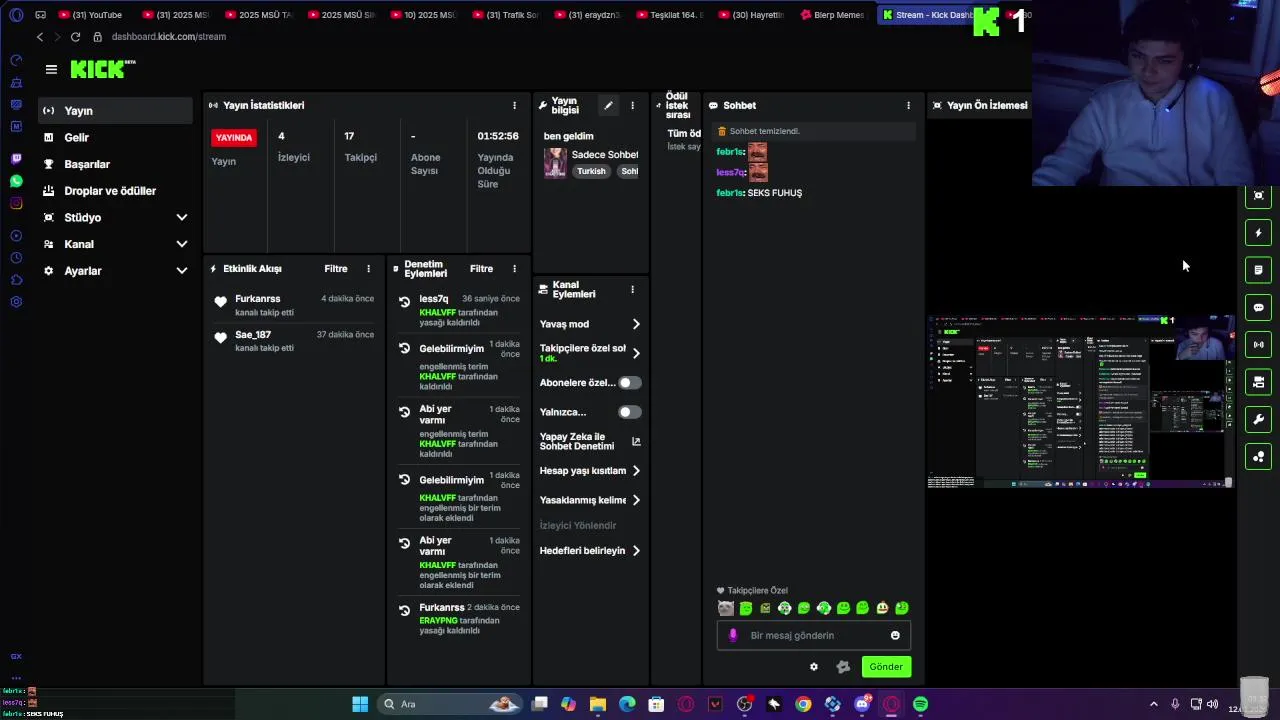Click the three-dots cluster icon in right toolbar
Viewport: 1280px width, 720px height.
point(1258,457)
